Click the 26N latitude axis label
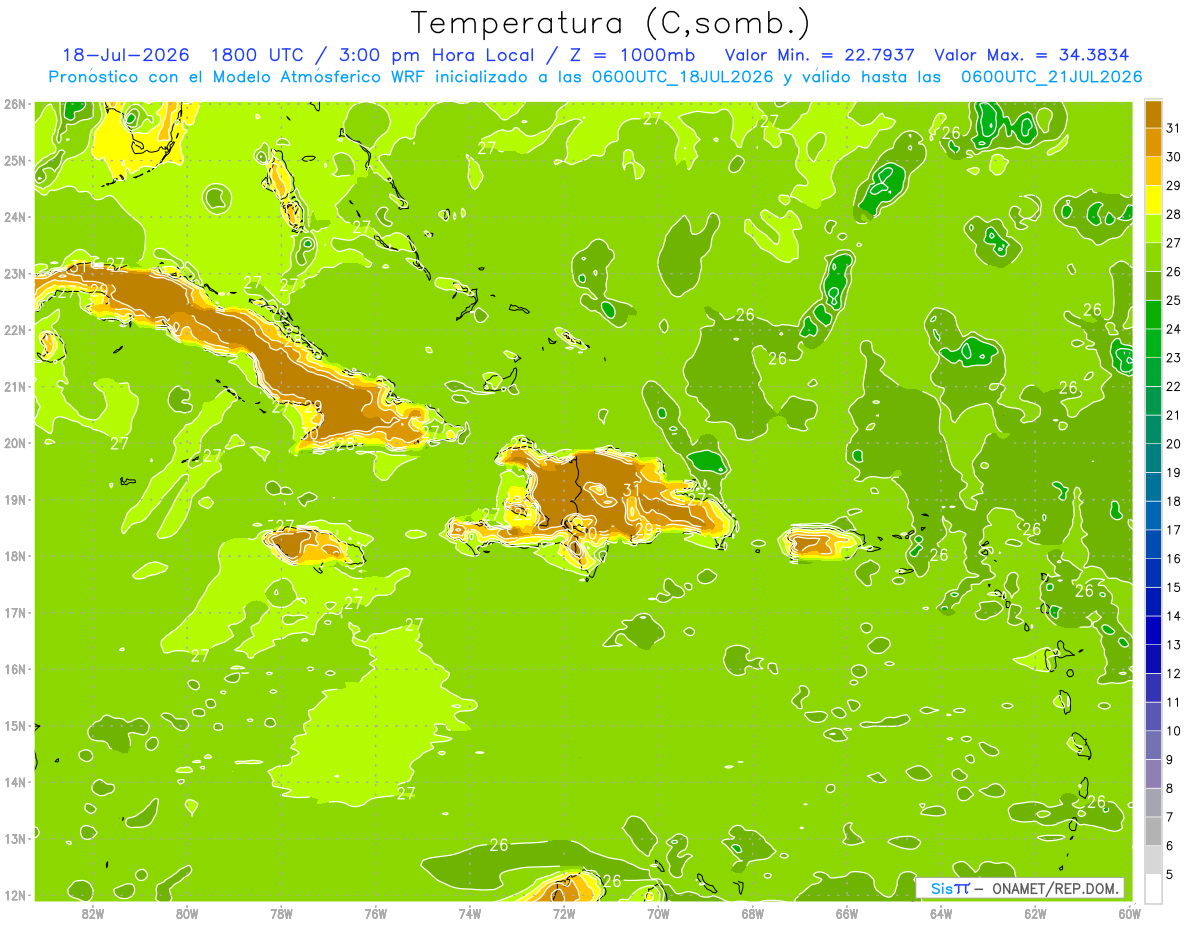The height and width of the screenshot is (927, 1200). click(14, 104)
